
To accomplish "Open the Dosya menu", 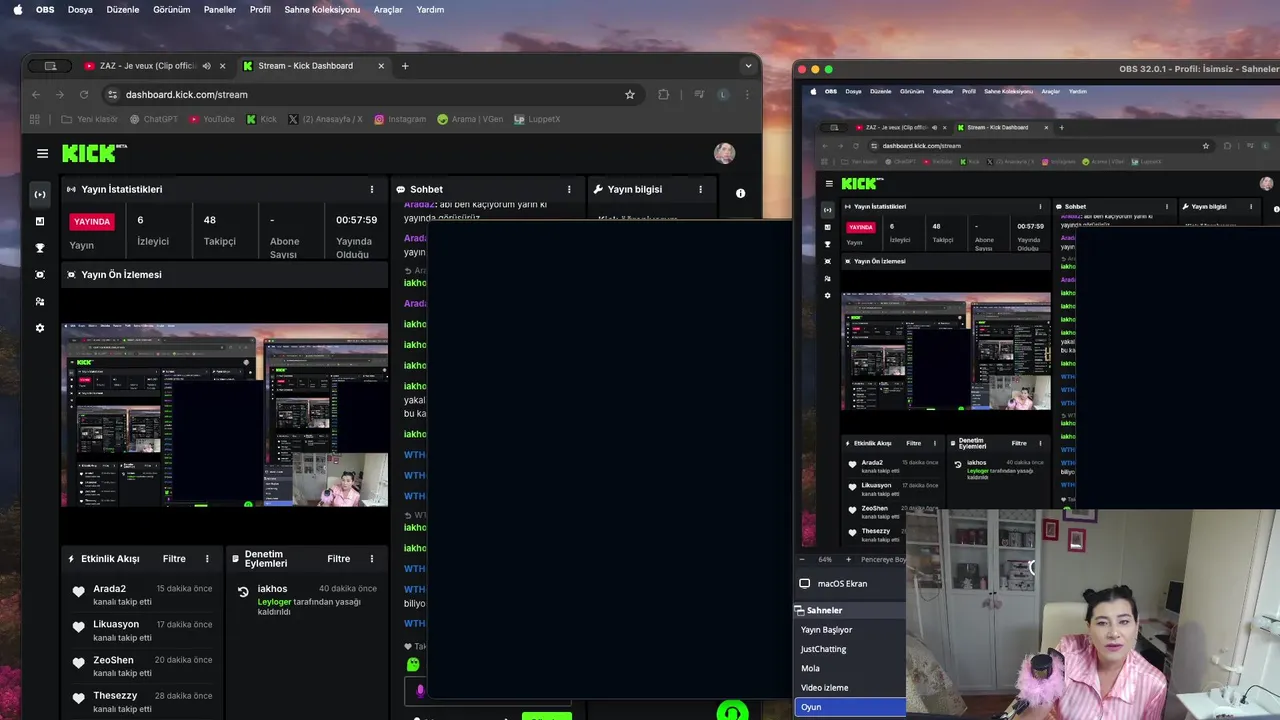I will click(80, 9).
